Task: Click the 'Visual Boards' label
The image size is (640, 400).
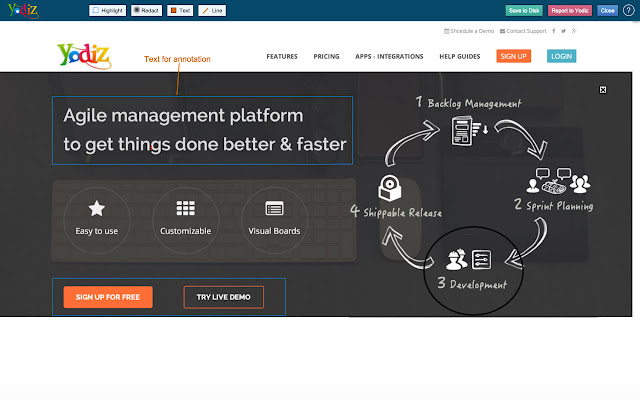Action: pos(274,231)
